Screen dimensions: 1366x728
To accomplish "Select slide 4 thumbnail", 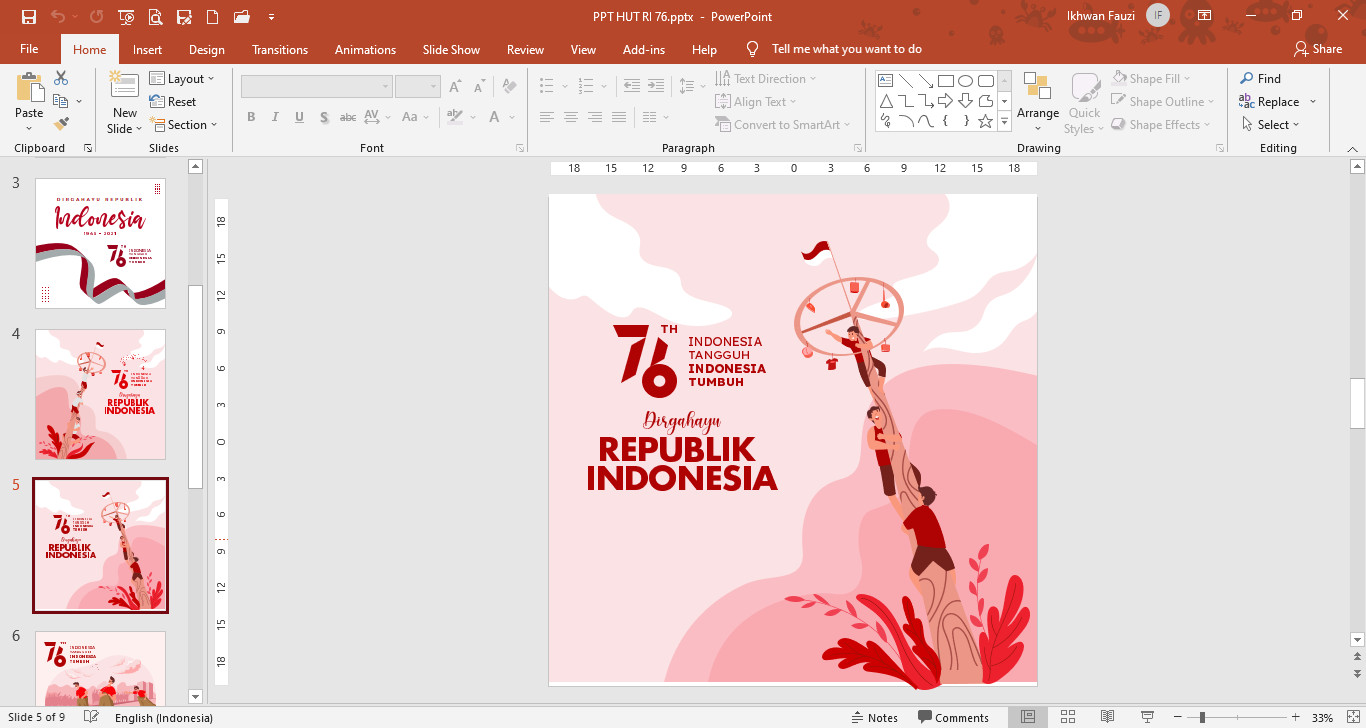I will 100,394.
